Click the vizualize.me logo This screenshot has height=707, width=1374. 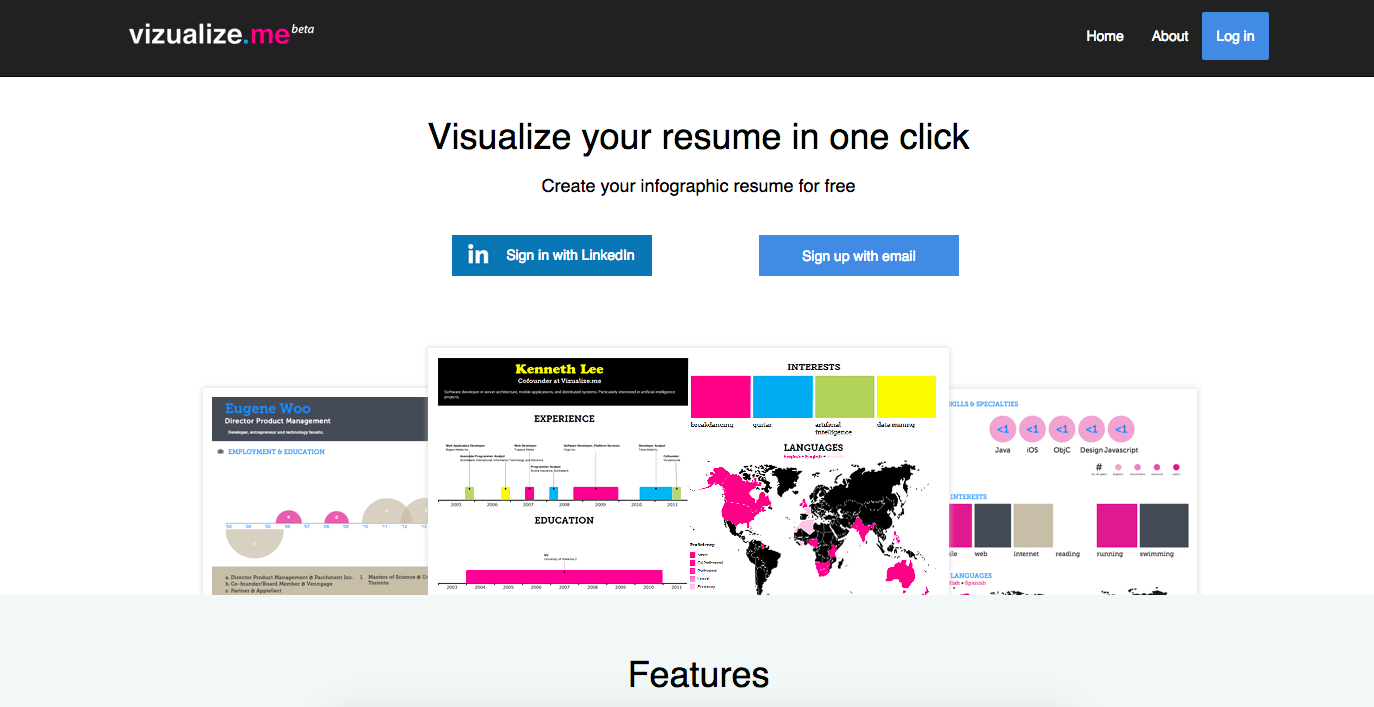pyautogui.click(x=221, y=34)
